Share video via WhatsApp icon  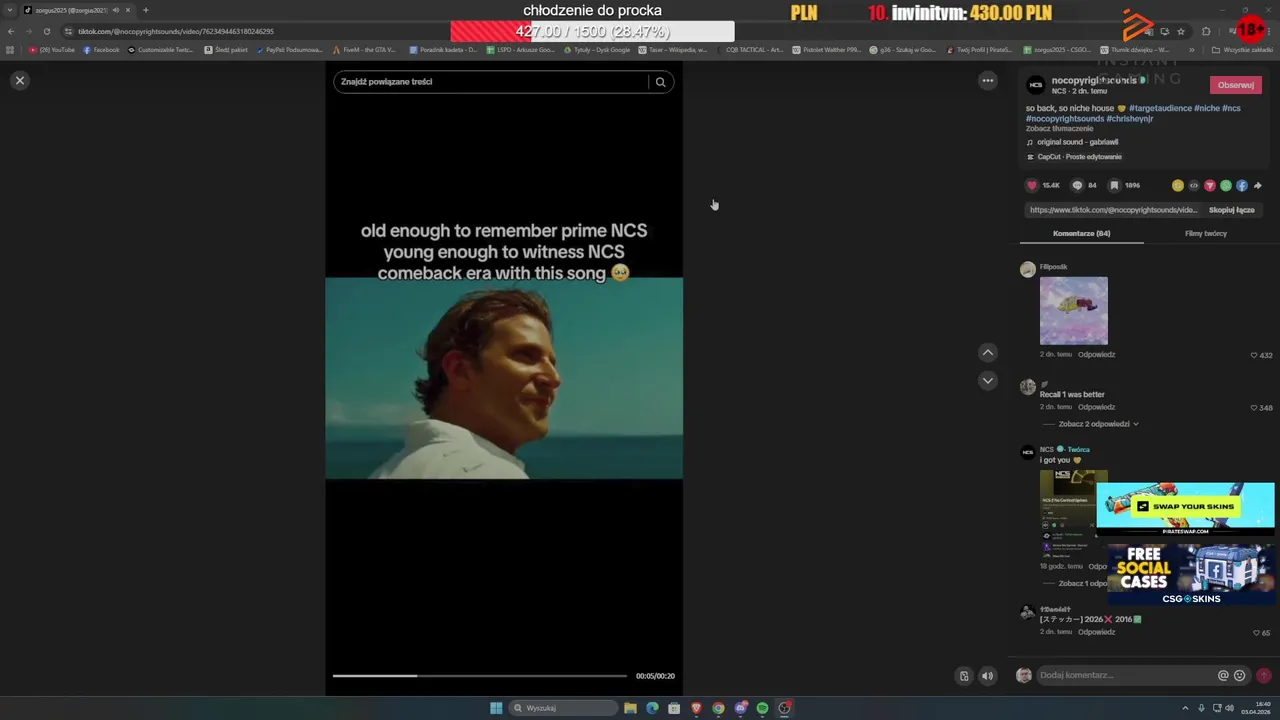1225,185
